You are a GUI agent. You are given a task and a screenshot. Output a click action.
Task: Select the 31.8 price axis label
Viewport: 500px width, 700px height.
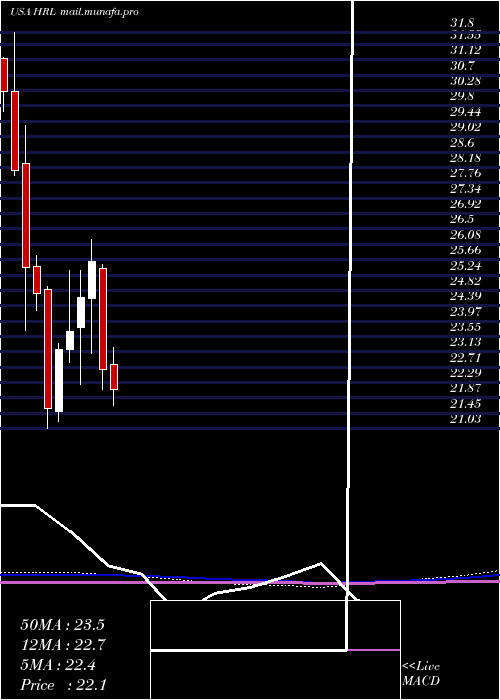(462, 23)
